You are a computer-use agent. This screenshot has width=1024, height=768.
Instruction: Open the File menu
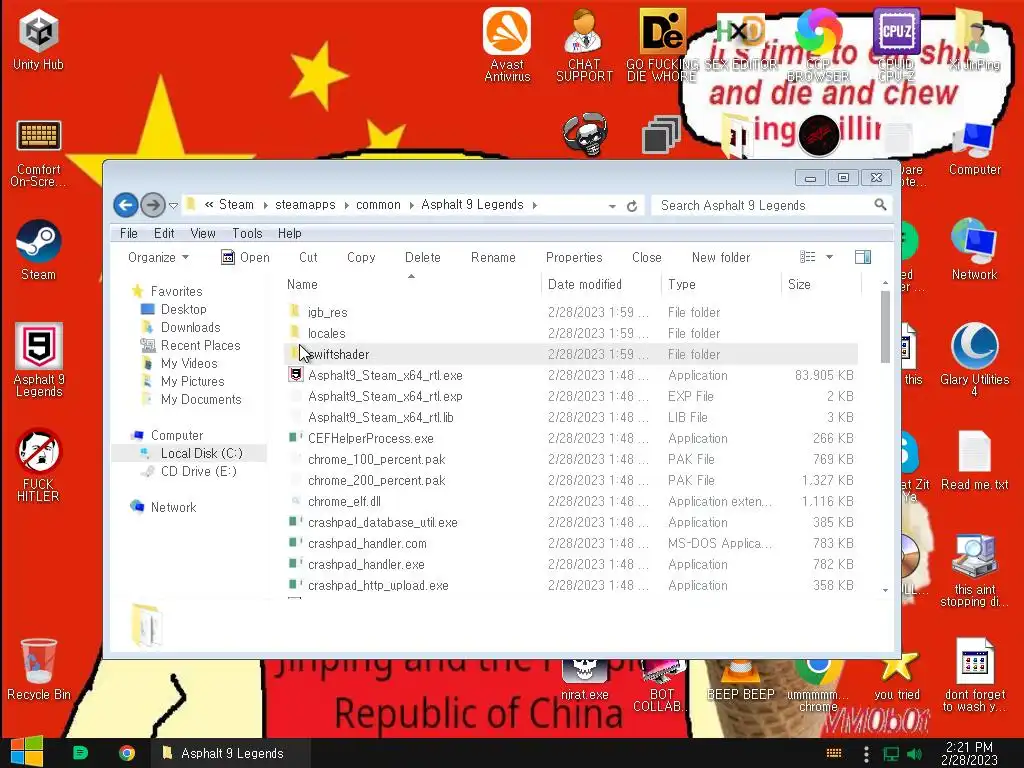coord(129,233)
